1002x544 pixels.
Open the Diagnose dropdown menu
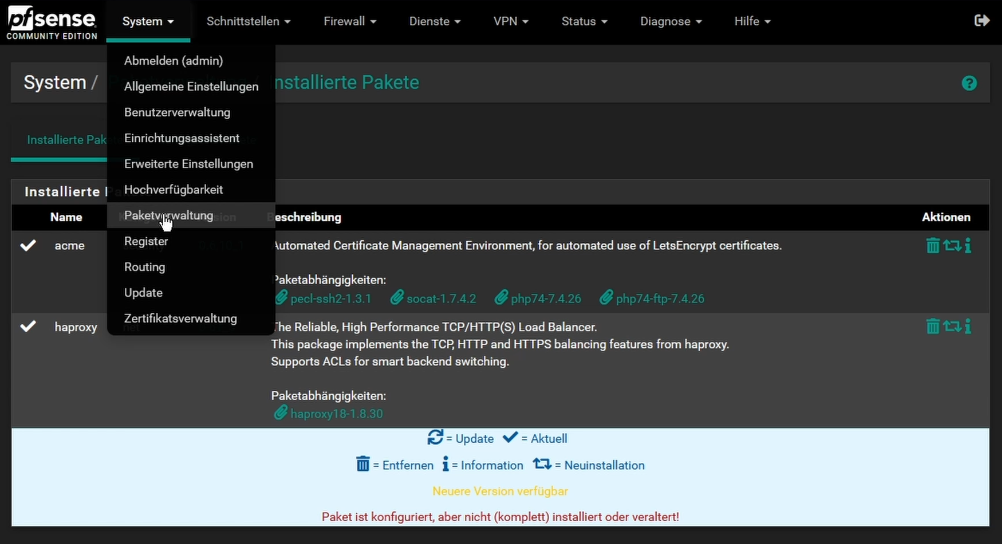click(x=671, y=21)
